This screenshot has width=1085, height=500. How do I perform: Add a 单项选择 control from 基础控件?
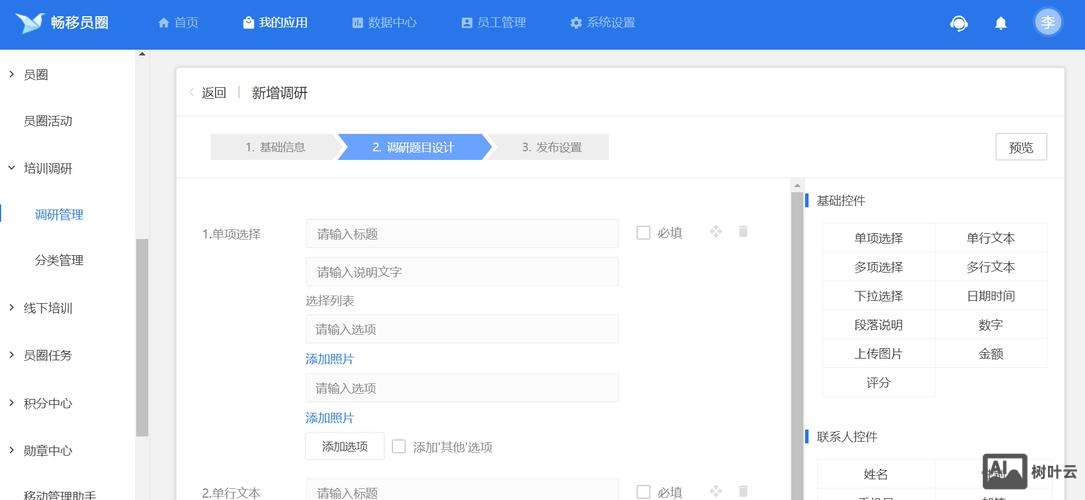[x=878, y=238]
